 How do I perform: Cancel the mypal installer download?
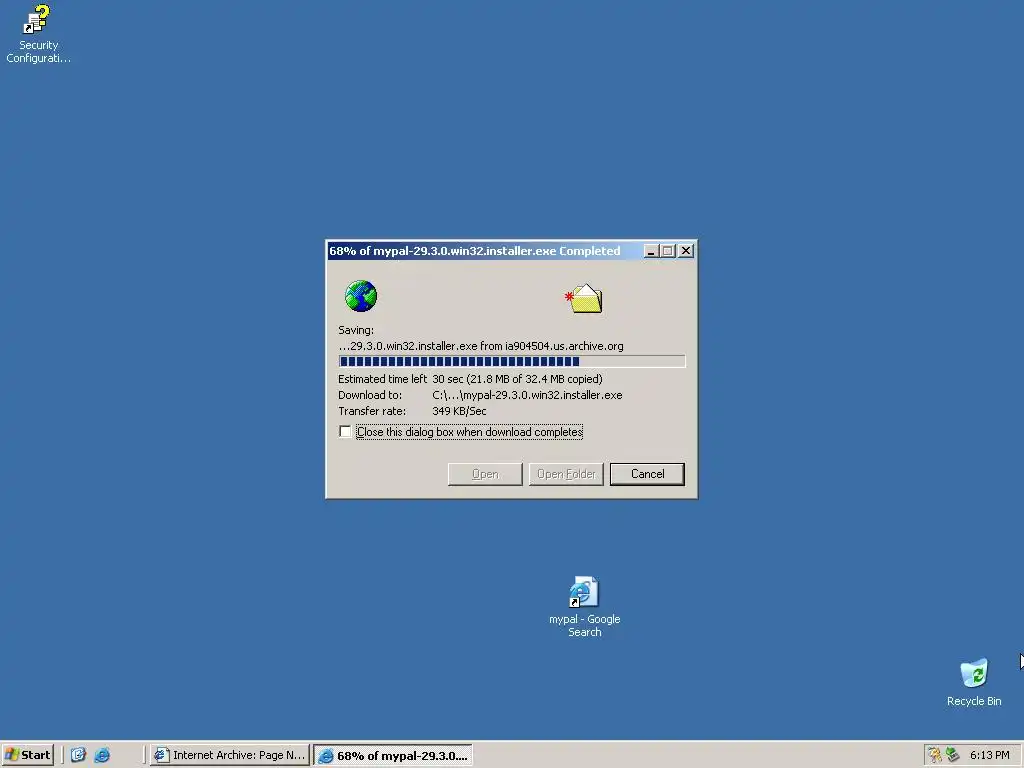tap(647, 474)
